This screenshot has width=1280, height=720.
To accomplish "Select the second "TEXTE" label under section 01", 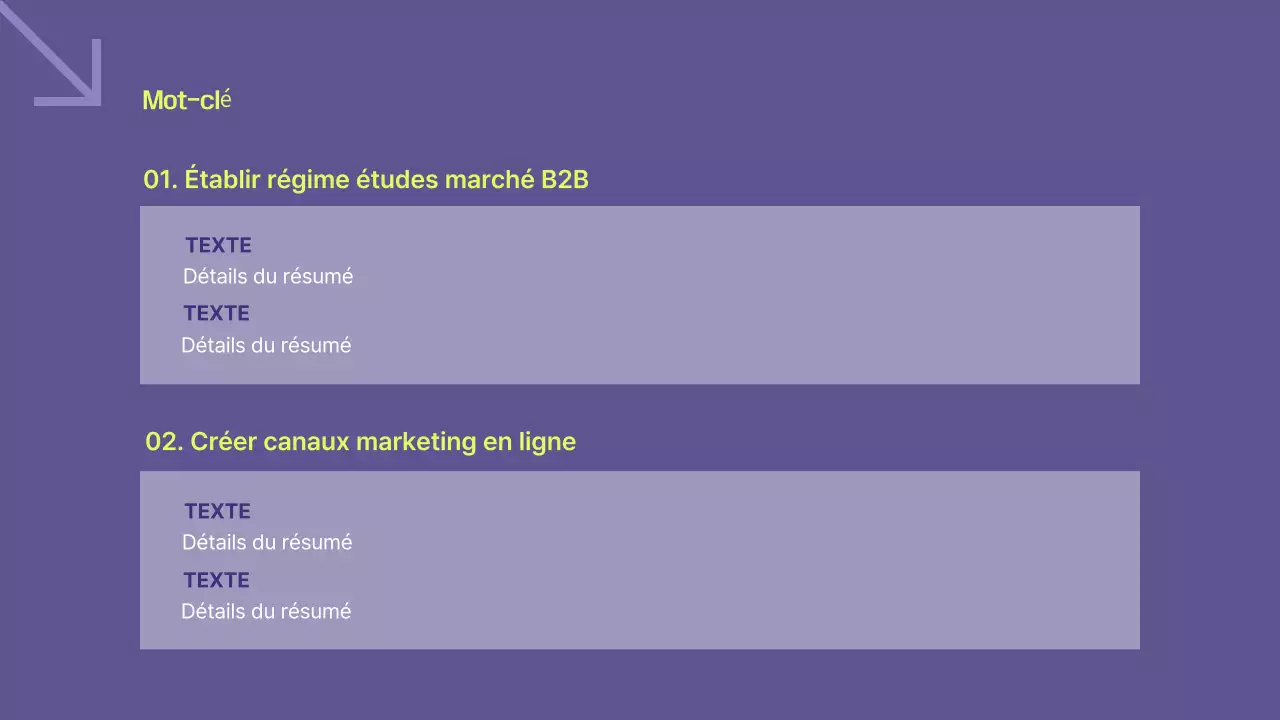I will pyautogui.click(x=216, y=314).
